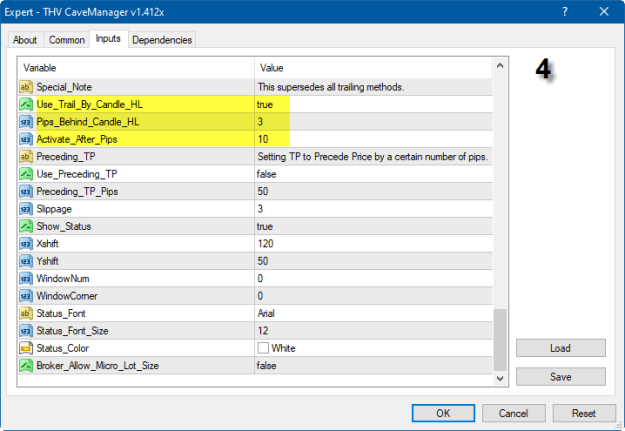Click the string icon beside Preceding_TP
The width and height of the screenshot is (625, 431).
(x=26, y=157)
